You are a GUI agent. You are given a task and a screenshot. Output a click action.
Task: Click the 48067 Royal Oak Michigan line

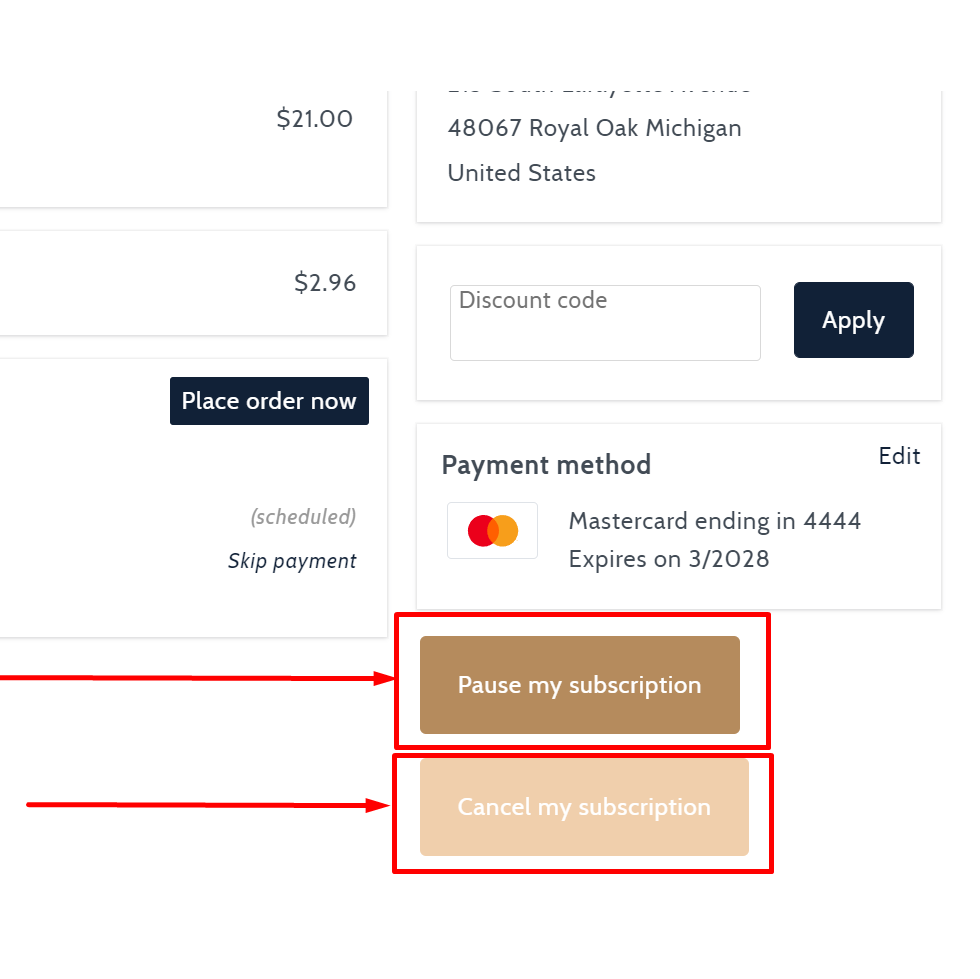594,128
